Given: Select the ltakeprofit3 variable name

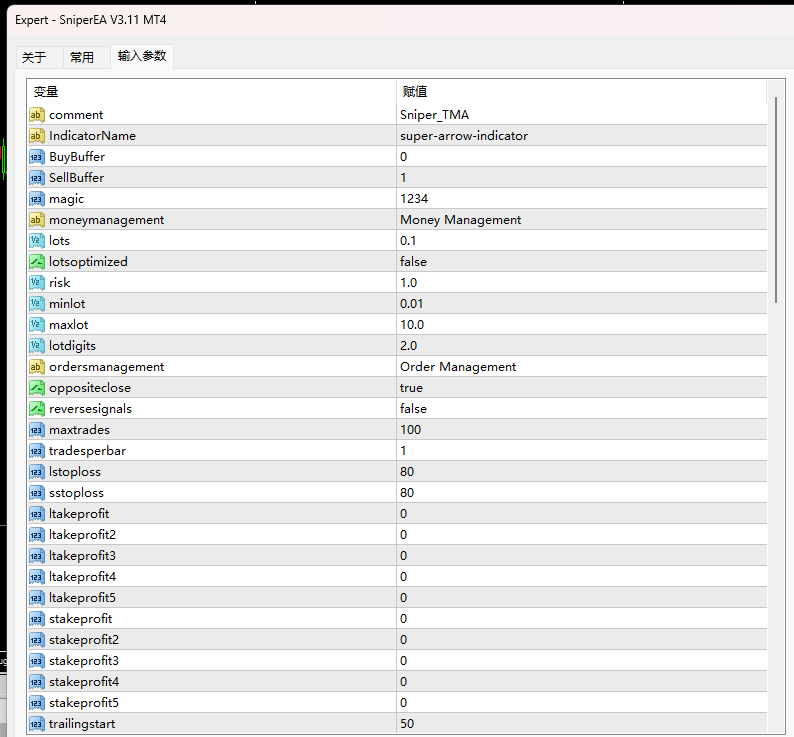Looking at the screenshot, I should 83,556.
